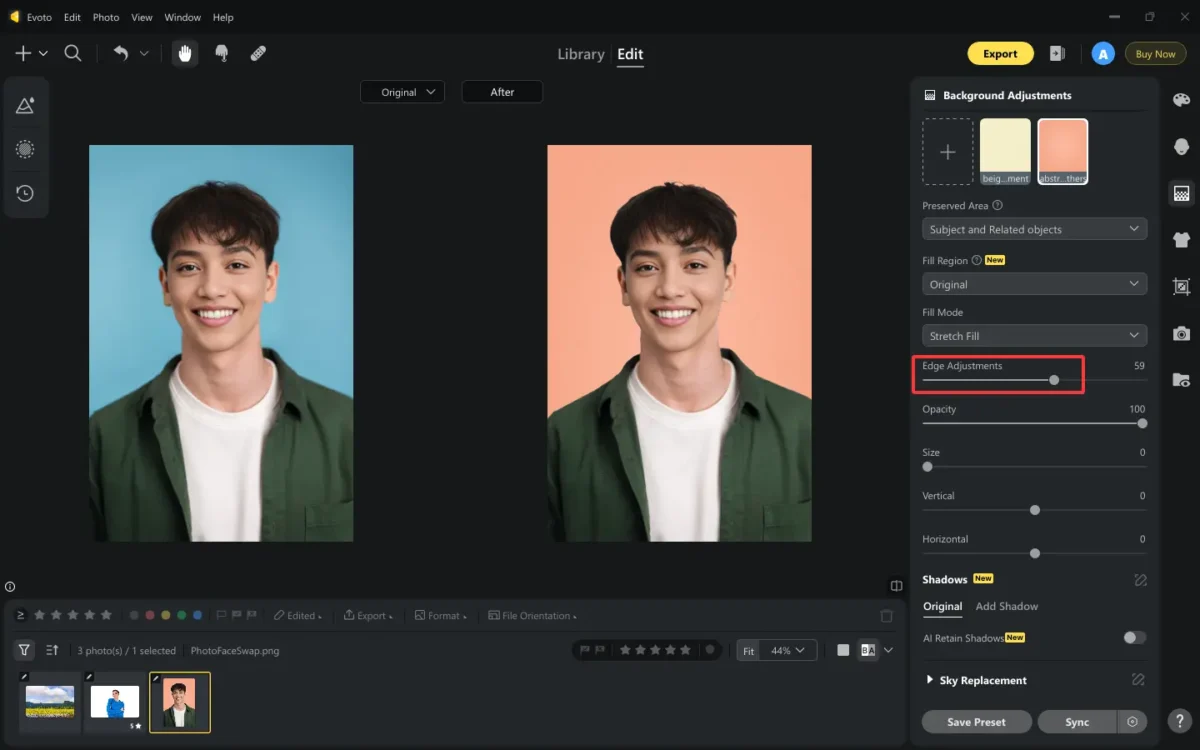Click the export-to panel arrow icon
The image size is (1200, 750).
1057,54
